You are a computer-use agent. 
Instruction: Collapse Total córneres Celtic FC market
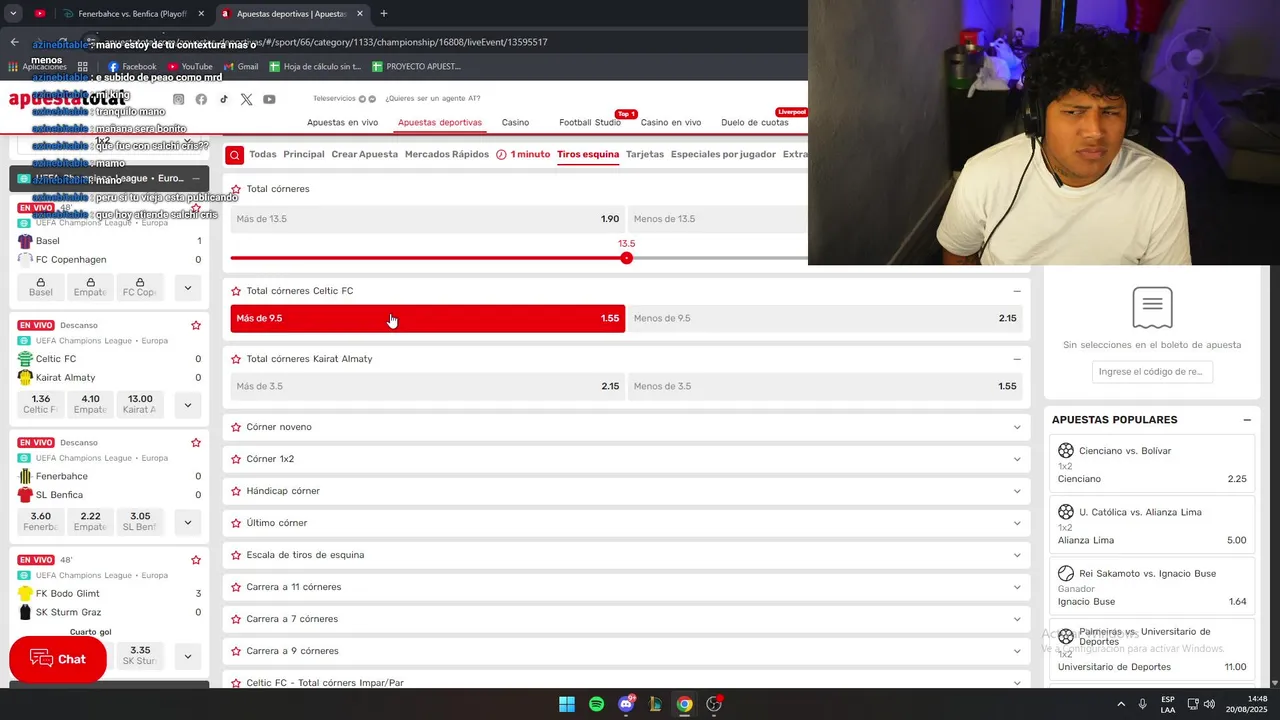[1017, 291]
